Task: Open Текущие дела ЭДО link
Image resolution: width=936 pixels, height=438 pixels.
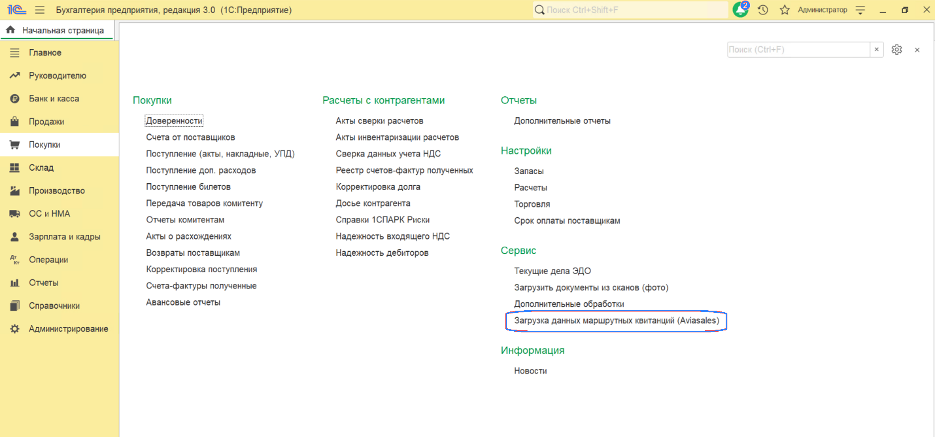Action: [553, 271]
